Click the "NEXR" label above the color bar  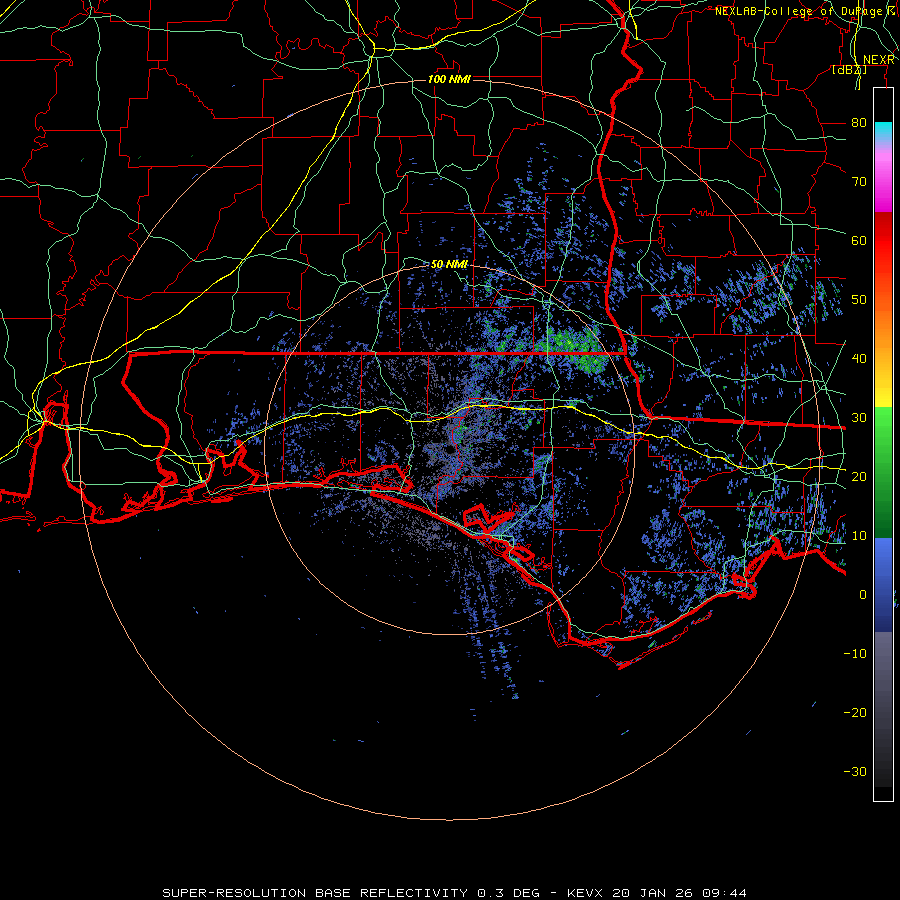pyautogui.click(x=878, y=60)
